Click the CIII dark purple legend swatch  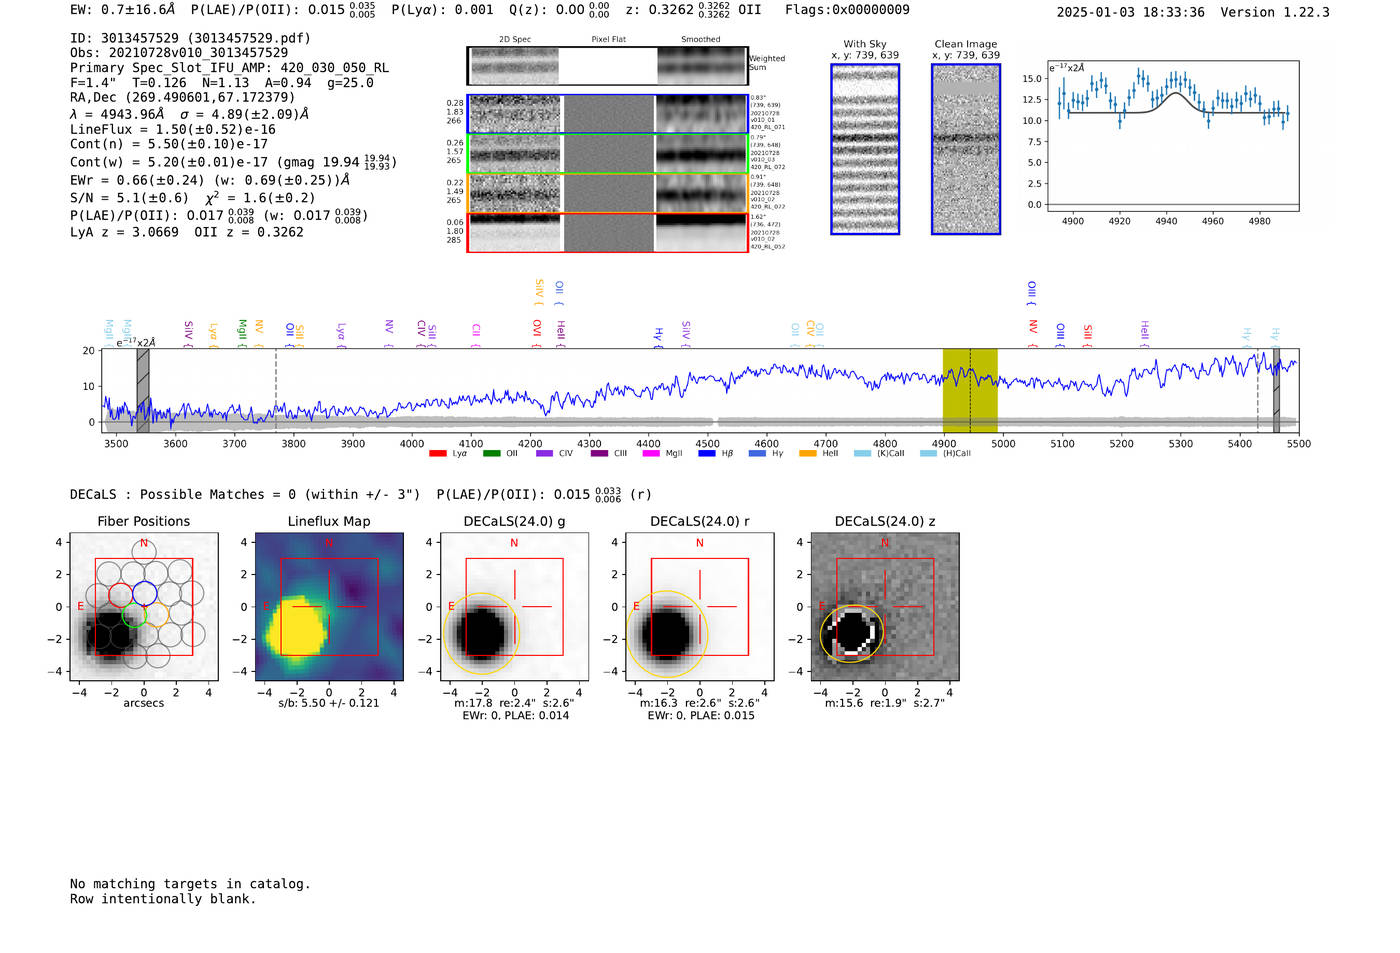[598, 454]
